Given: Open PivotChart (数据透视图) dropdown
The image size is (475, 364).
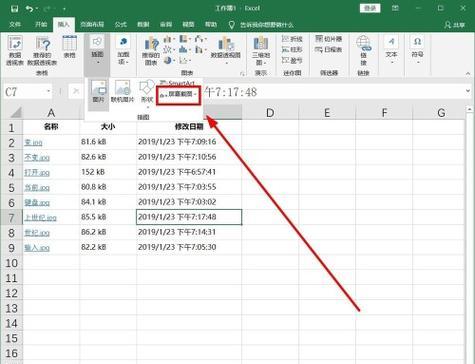Looking at the screenshot, I should click(226, 50).
